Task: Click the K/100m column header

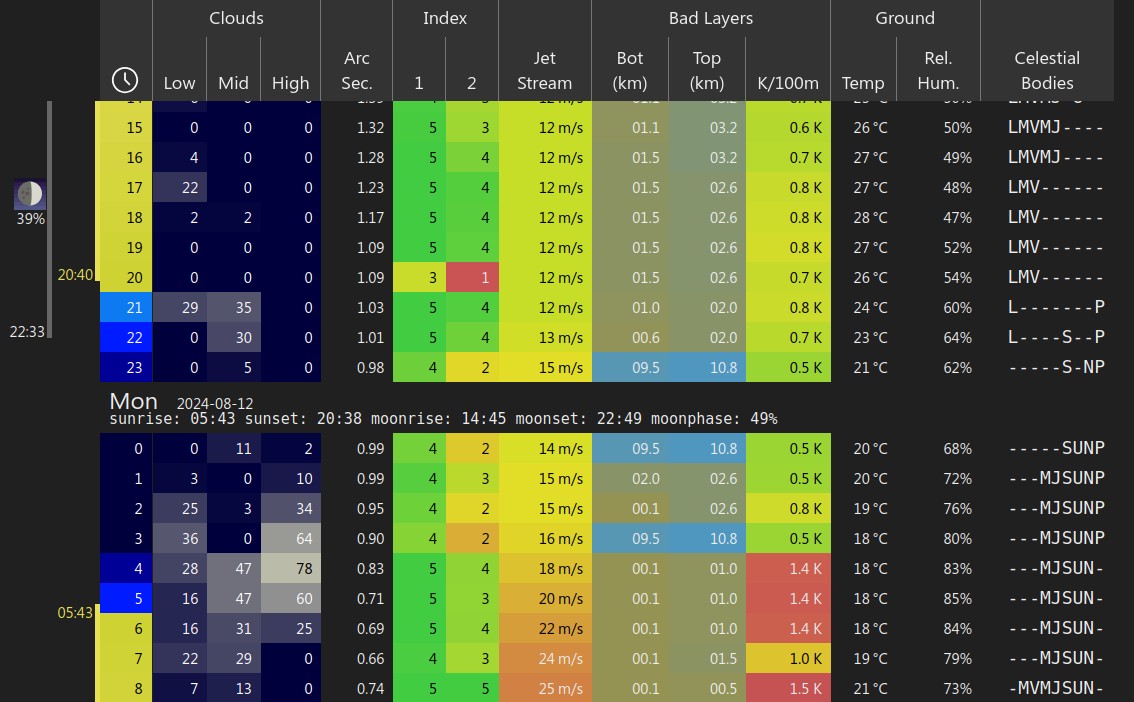Action: click(x=788, y=83)
